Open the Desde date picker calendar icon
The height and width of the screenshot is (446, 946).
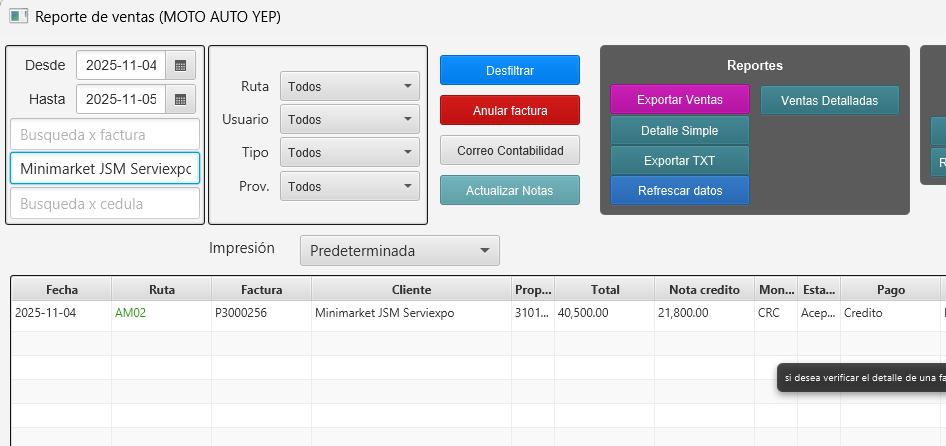pyautogui.click(x=180, y=66)
